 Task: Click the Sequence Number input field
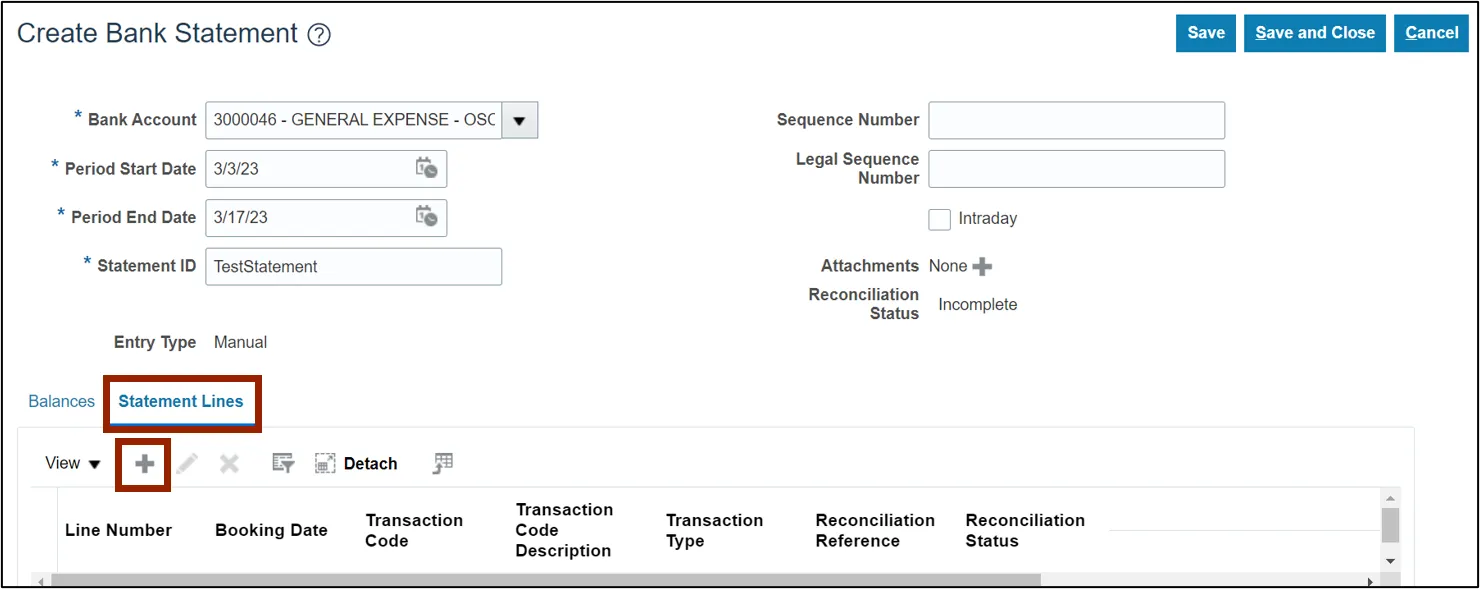[x=1076, y=120]
